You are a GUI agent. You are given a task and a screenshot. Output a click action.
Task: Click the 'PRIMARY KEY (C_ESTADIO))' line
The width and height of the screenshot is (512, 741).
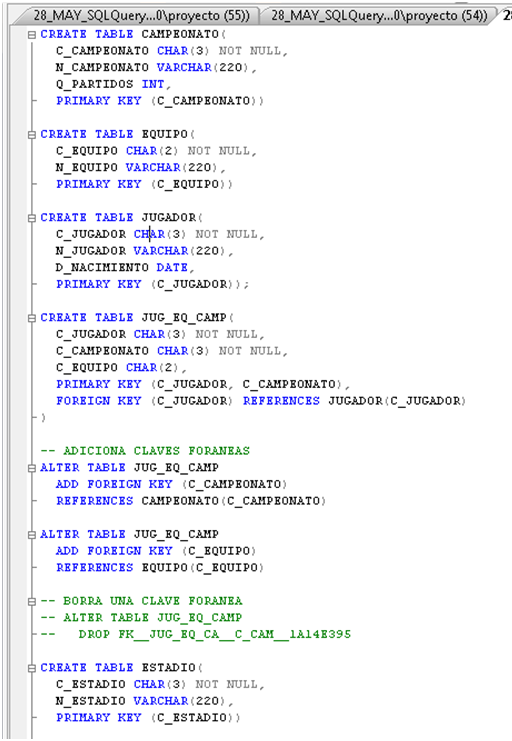click(x=148, y=717)
